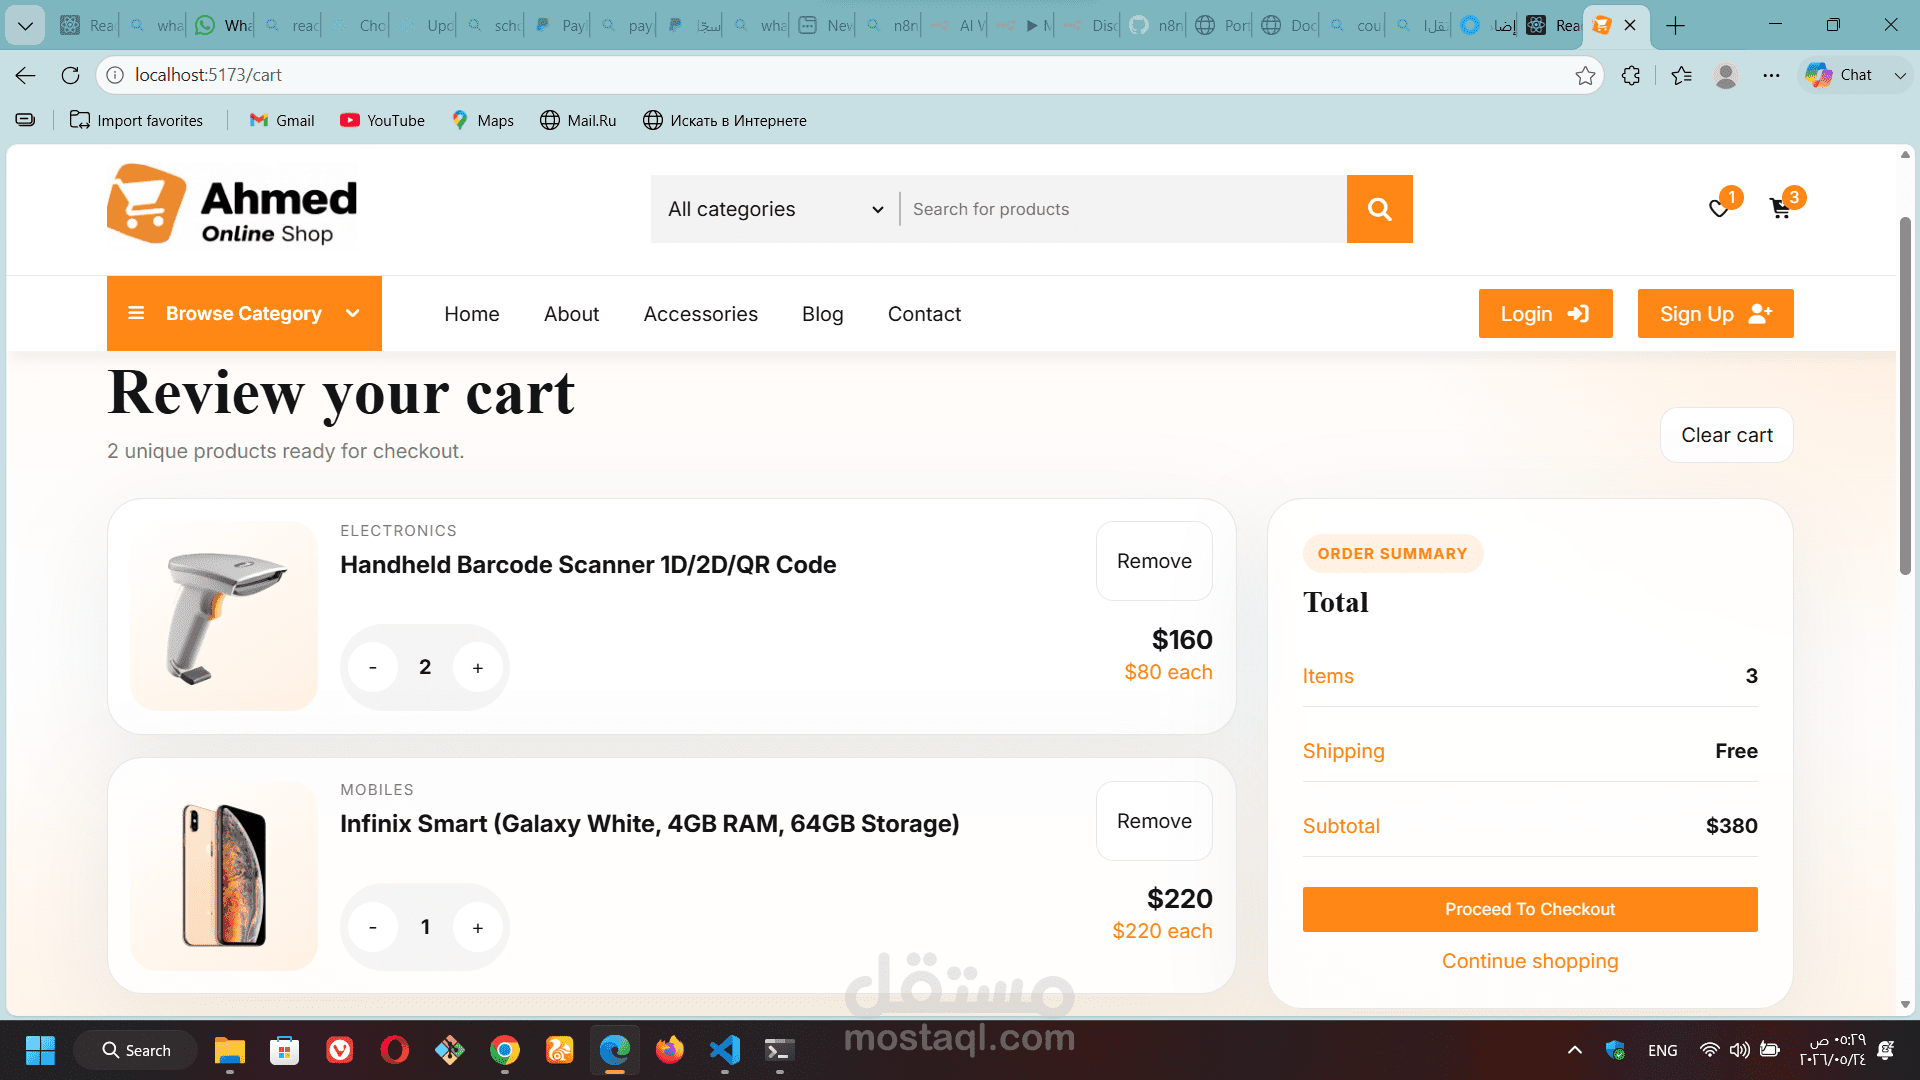
Task: Open Windows Start menu
Action: pos(40,1050)
